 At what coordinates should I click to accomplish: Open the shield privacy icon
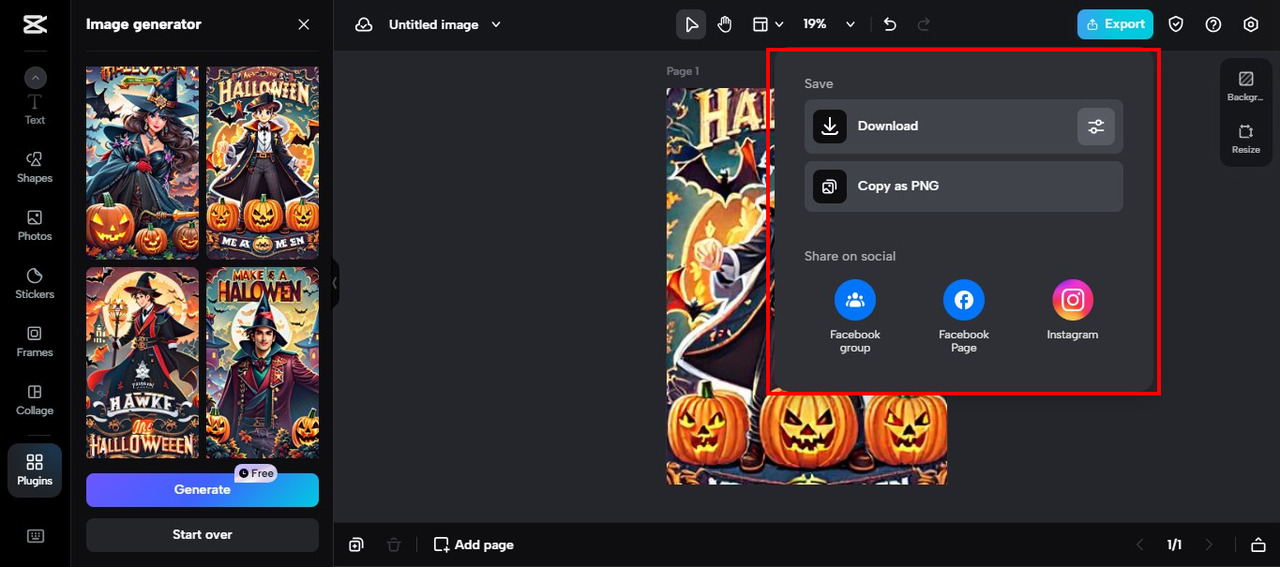click(x=1176, y=24)
